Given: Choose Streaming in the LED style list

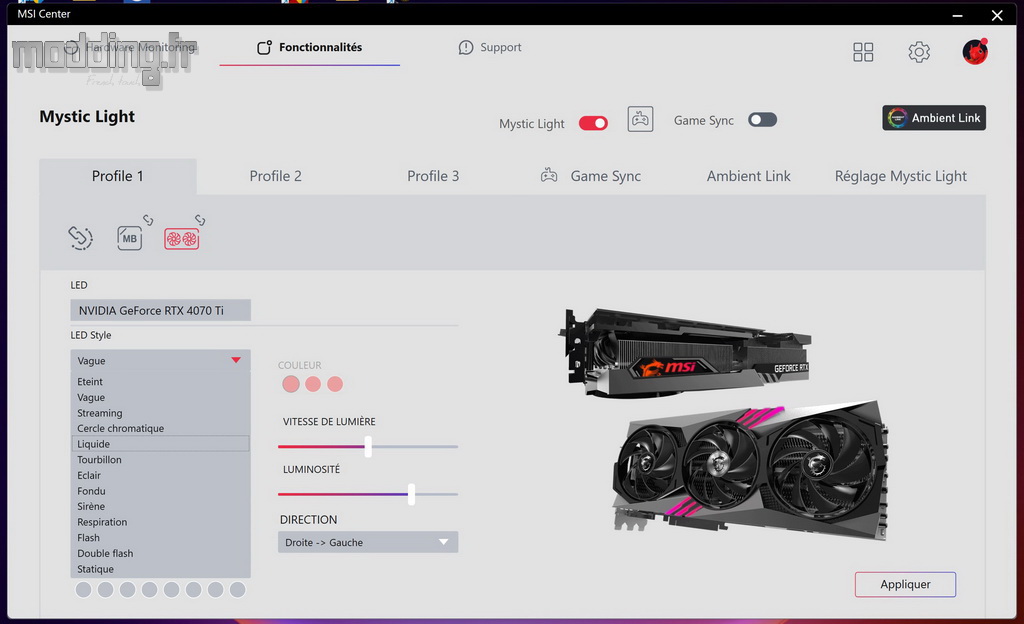Looking at the screenshot, I should pos(161,413).
